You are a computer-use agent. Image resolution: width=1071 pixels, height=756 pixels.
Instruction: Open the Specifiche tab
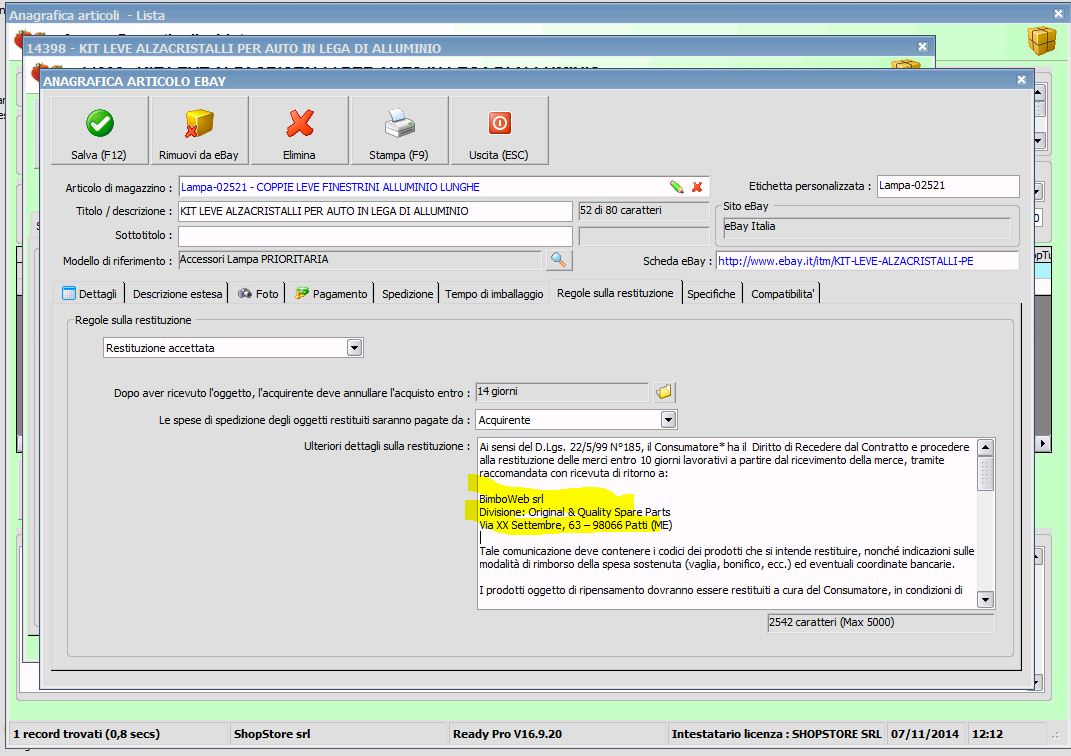[711, 294]
